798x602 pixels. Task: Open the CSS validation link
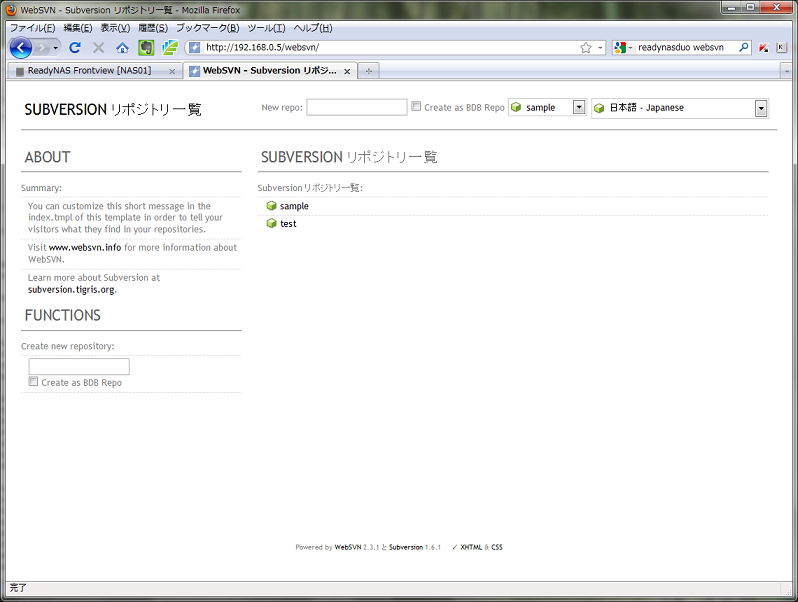pyautogui.click(x=497, y=547)
